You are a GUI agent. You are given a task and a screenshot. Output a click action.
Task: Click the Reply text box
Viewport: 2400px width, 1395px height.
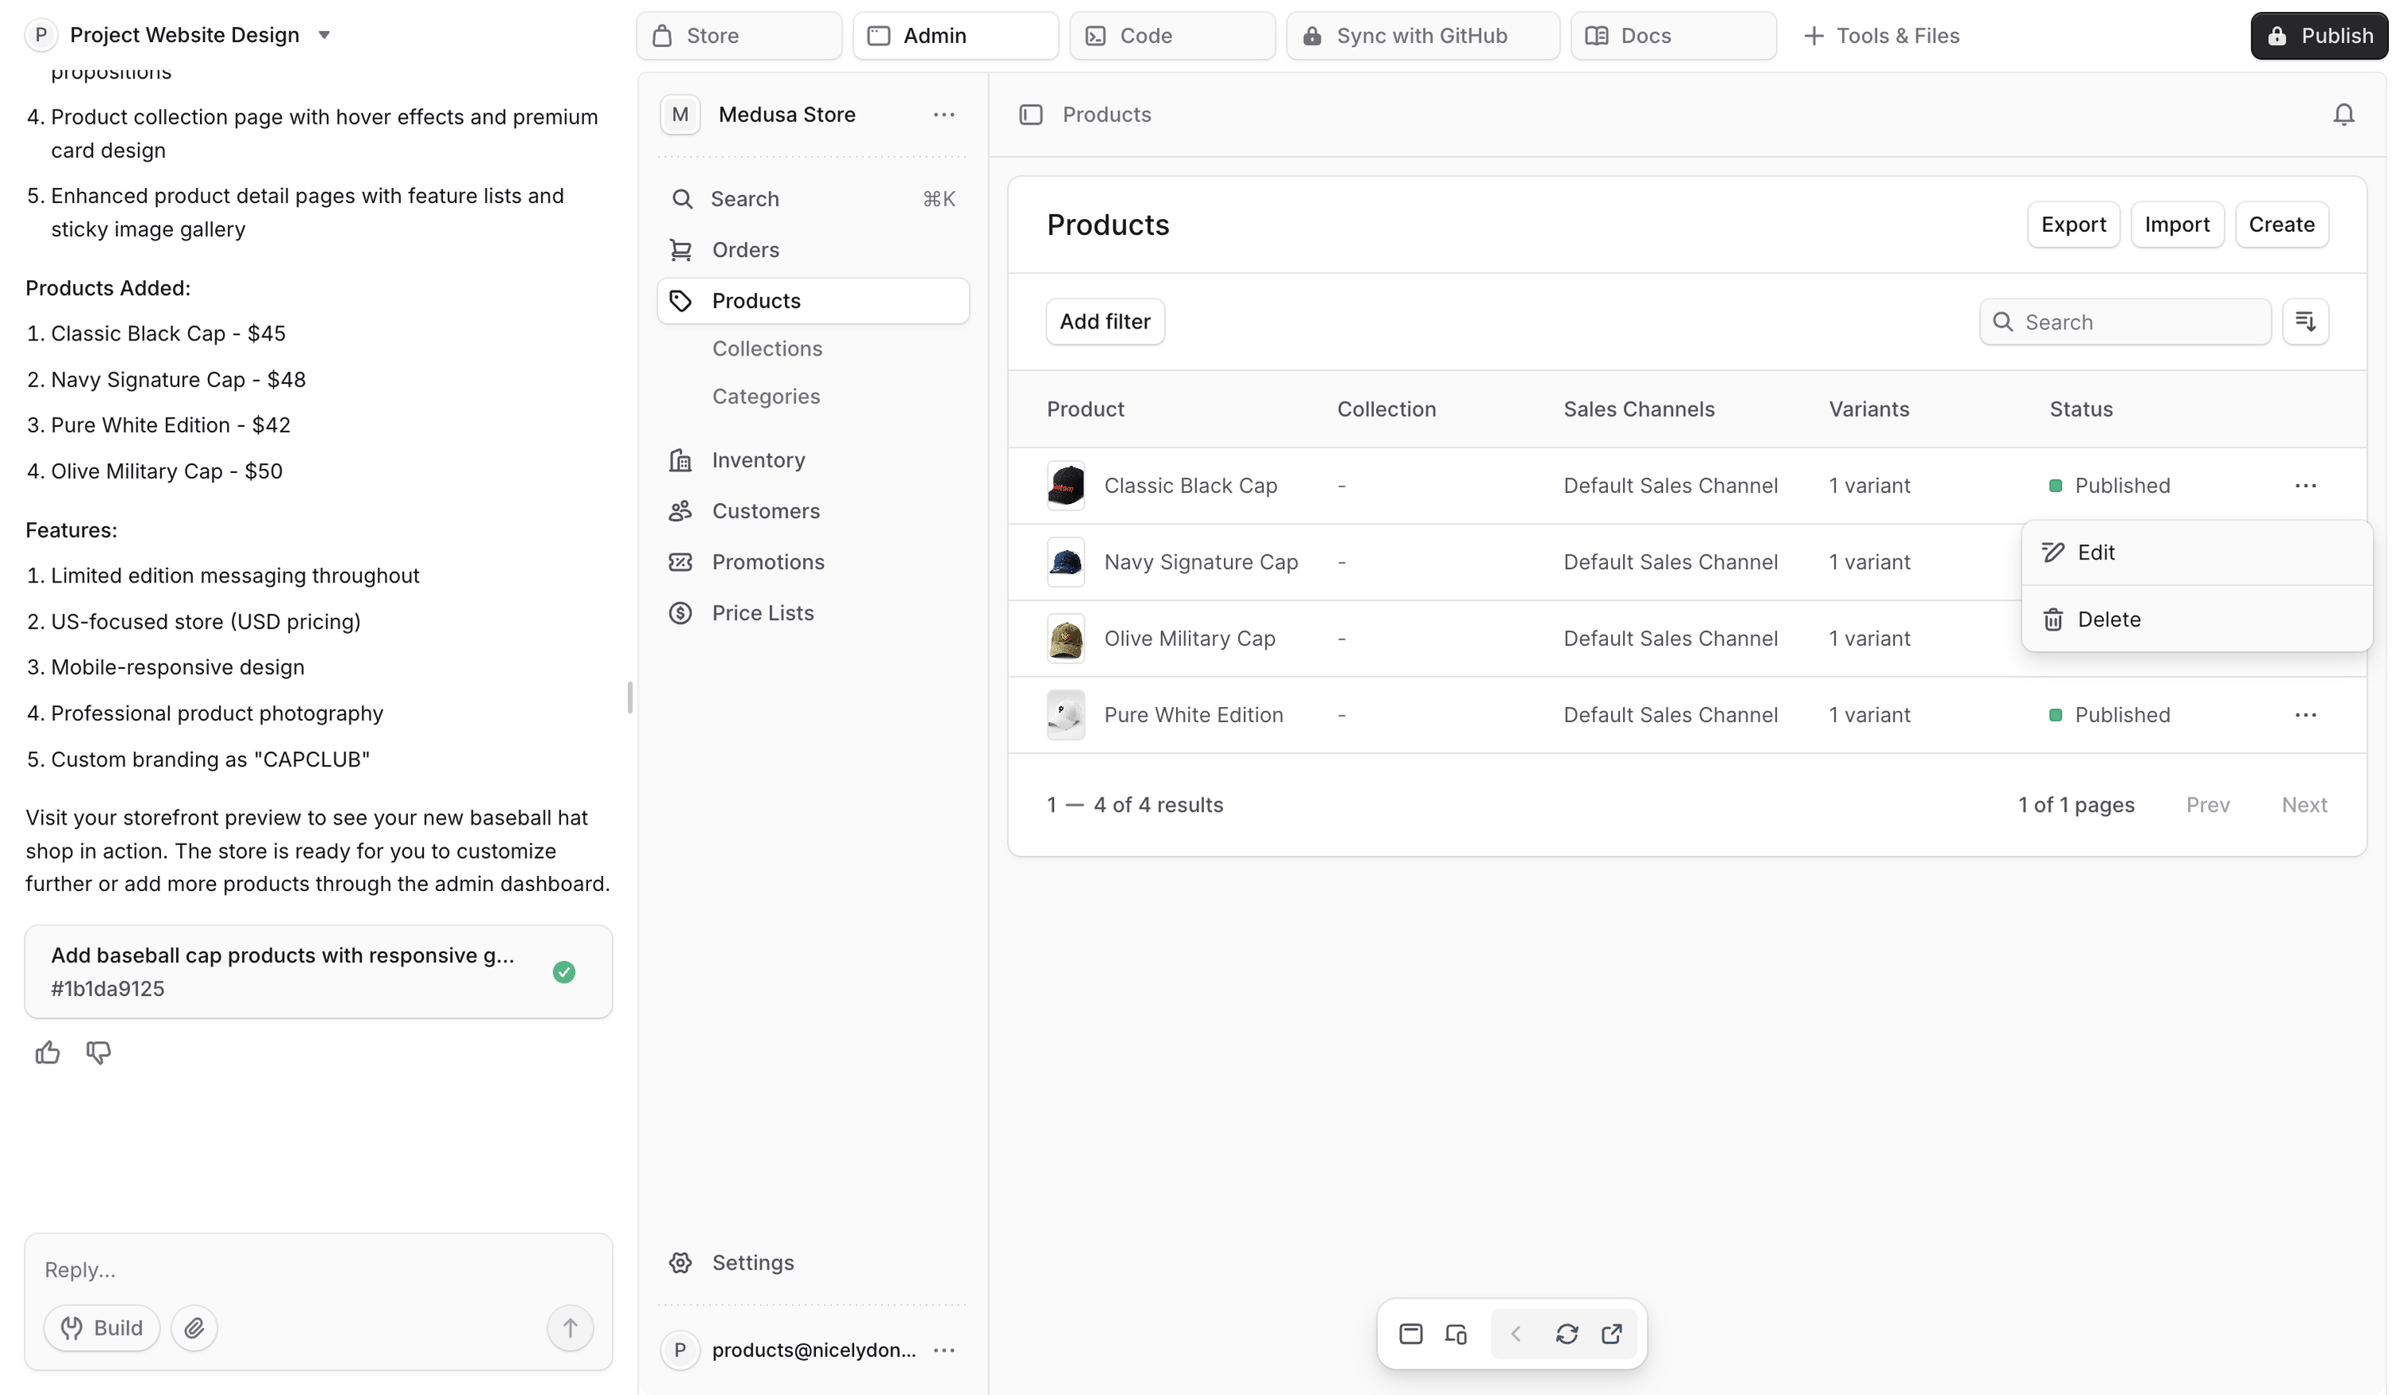pyautogui.click(x=318, y=1269)
